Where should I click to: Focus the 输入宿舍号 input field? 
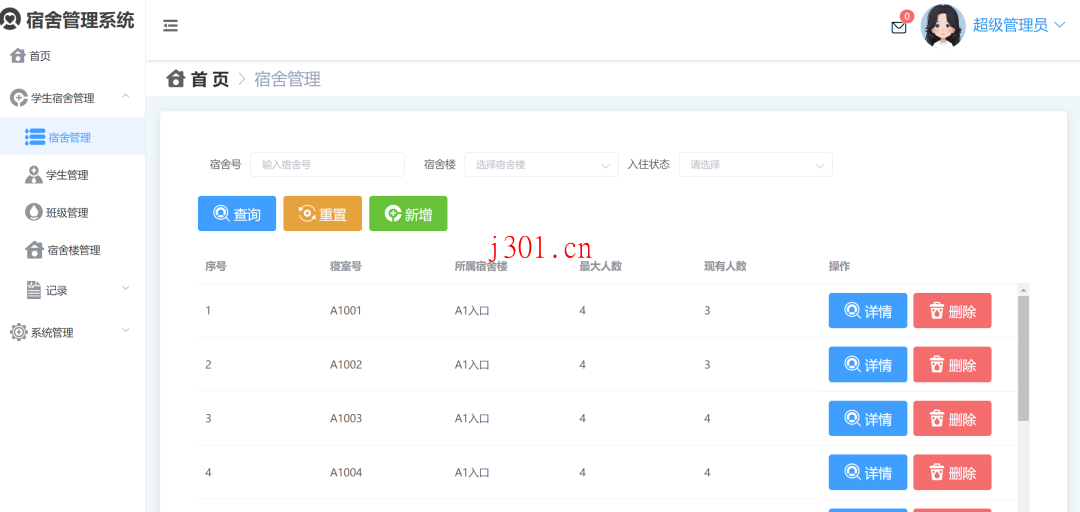[327, 165]
